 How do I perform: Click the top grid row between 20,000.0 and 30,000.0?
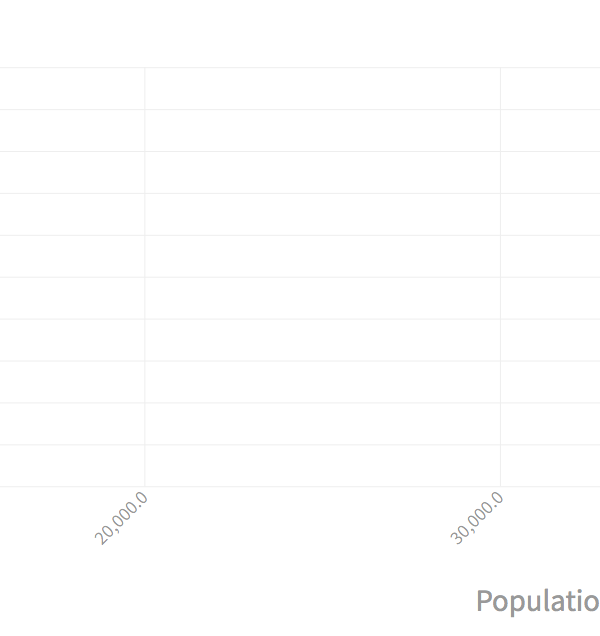[322, 89]
